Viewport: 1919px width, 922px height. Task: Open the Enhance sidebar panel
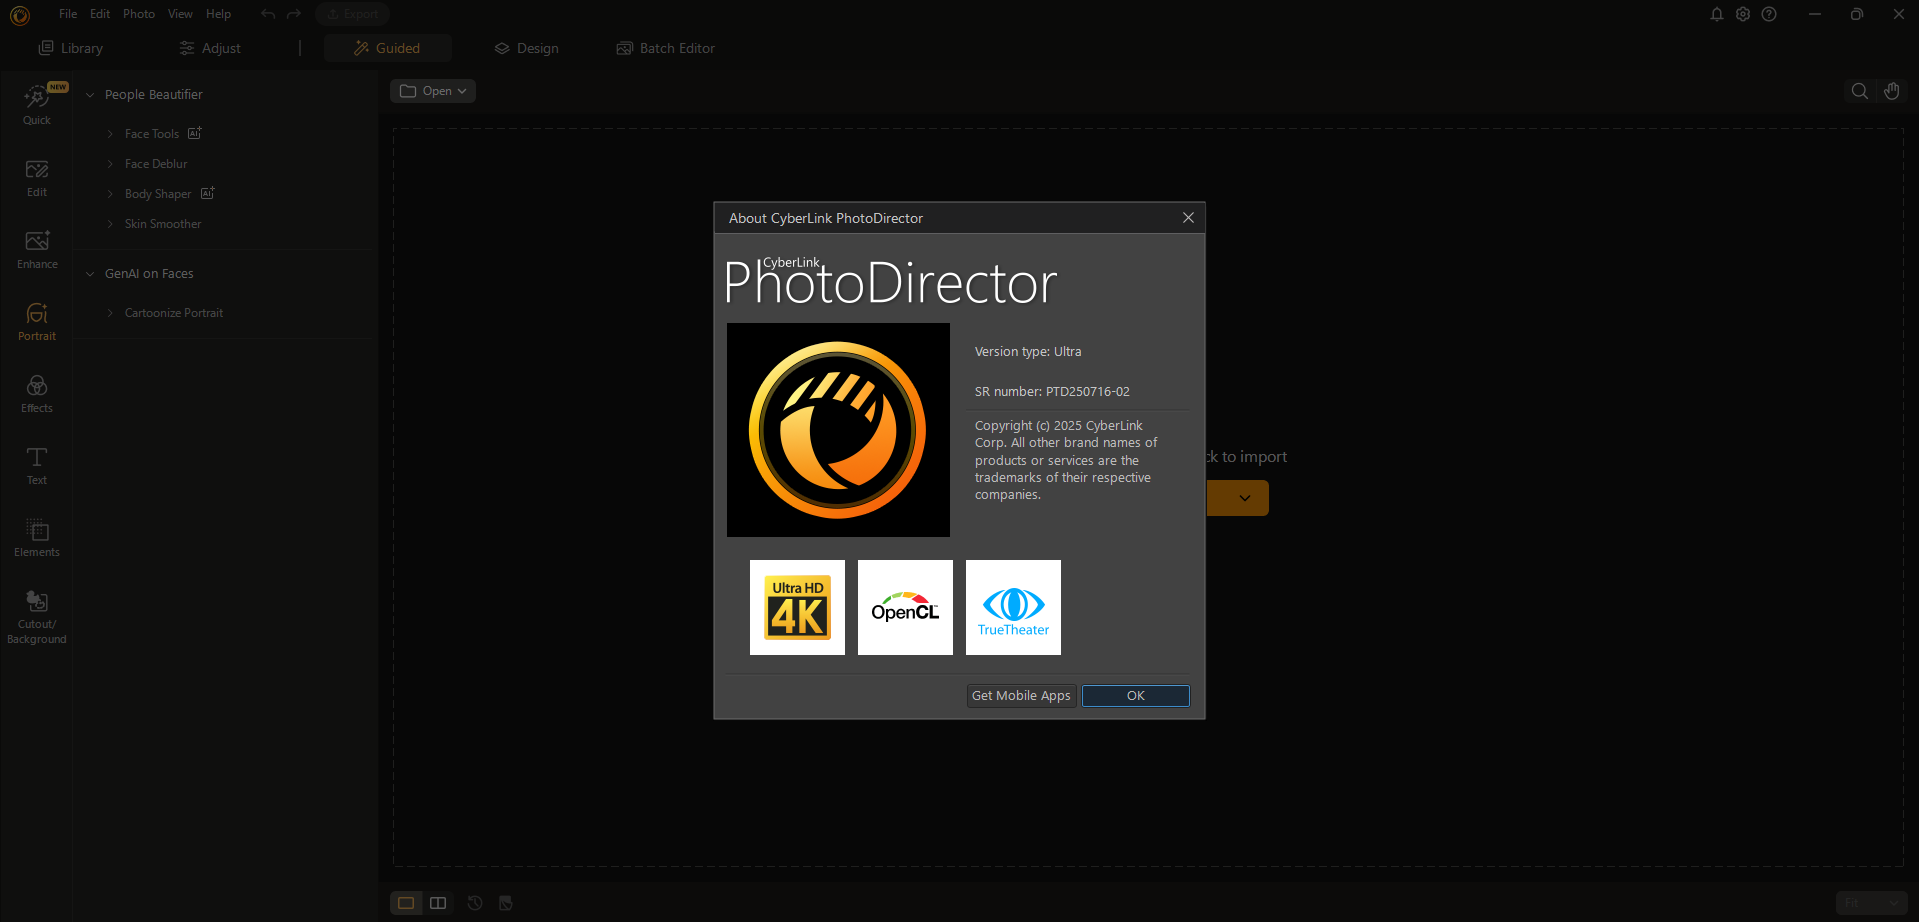pos(37,250)
